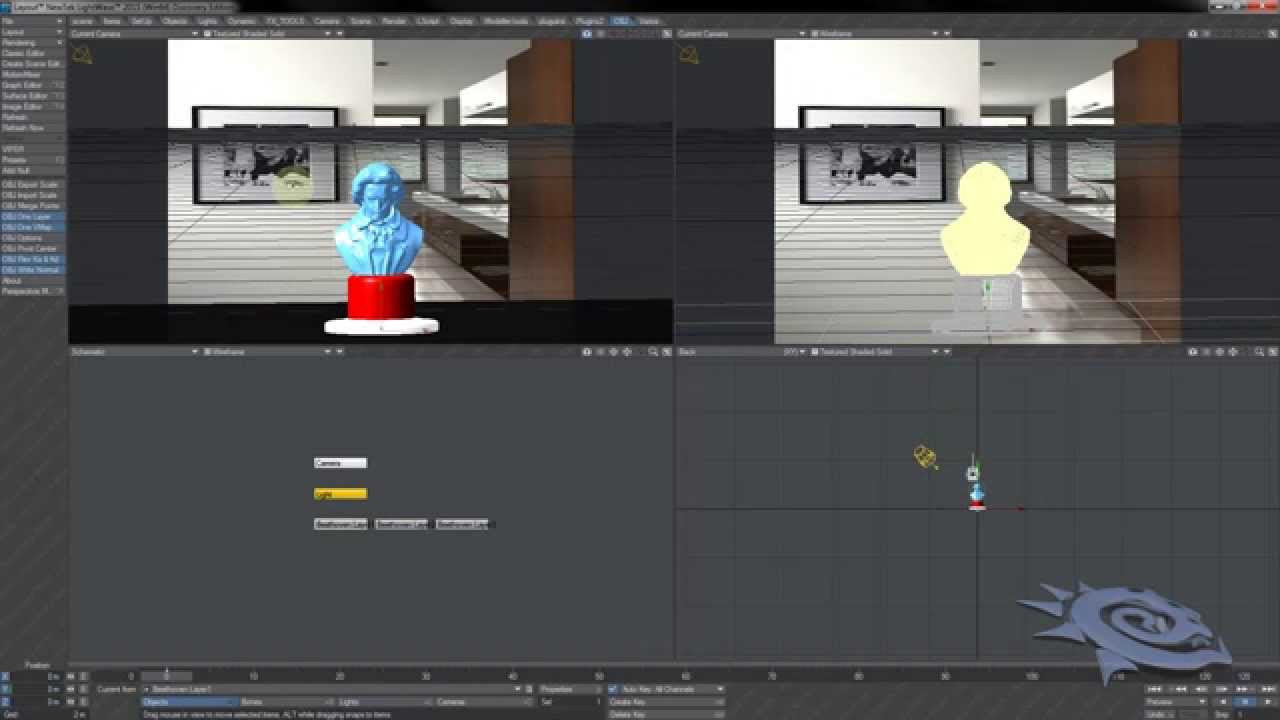
Task: Toggle the X position channel button
Action: click(6, 677)
